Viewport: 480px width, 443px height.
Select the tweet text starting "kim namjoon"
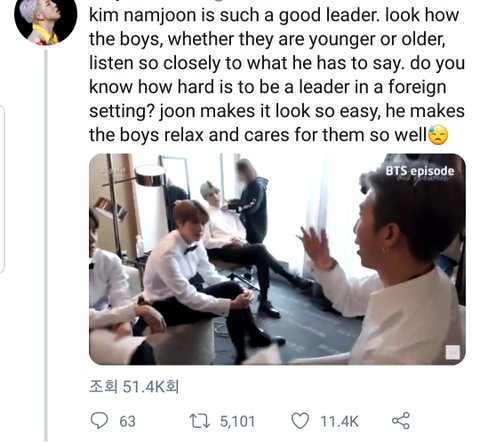pos(277,75)
